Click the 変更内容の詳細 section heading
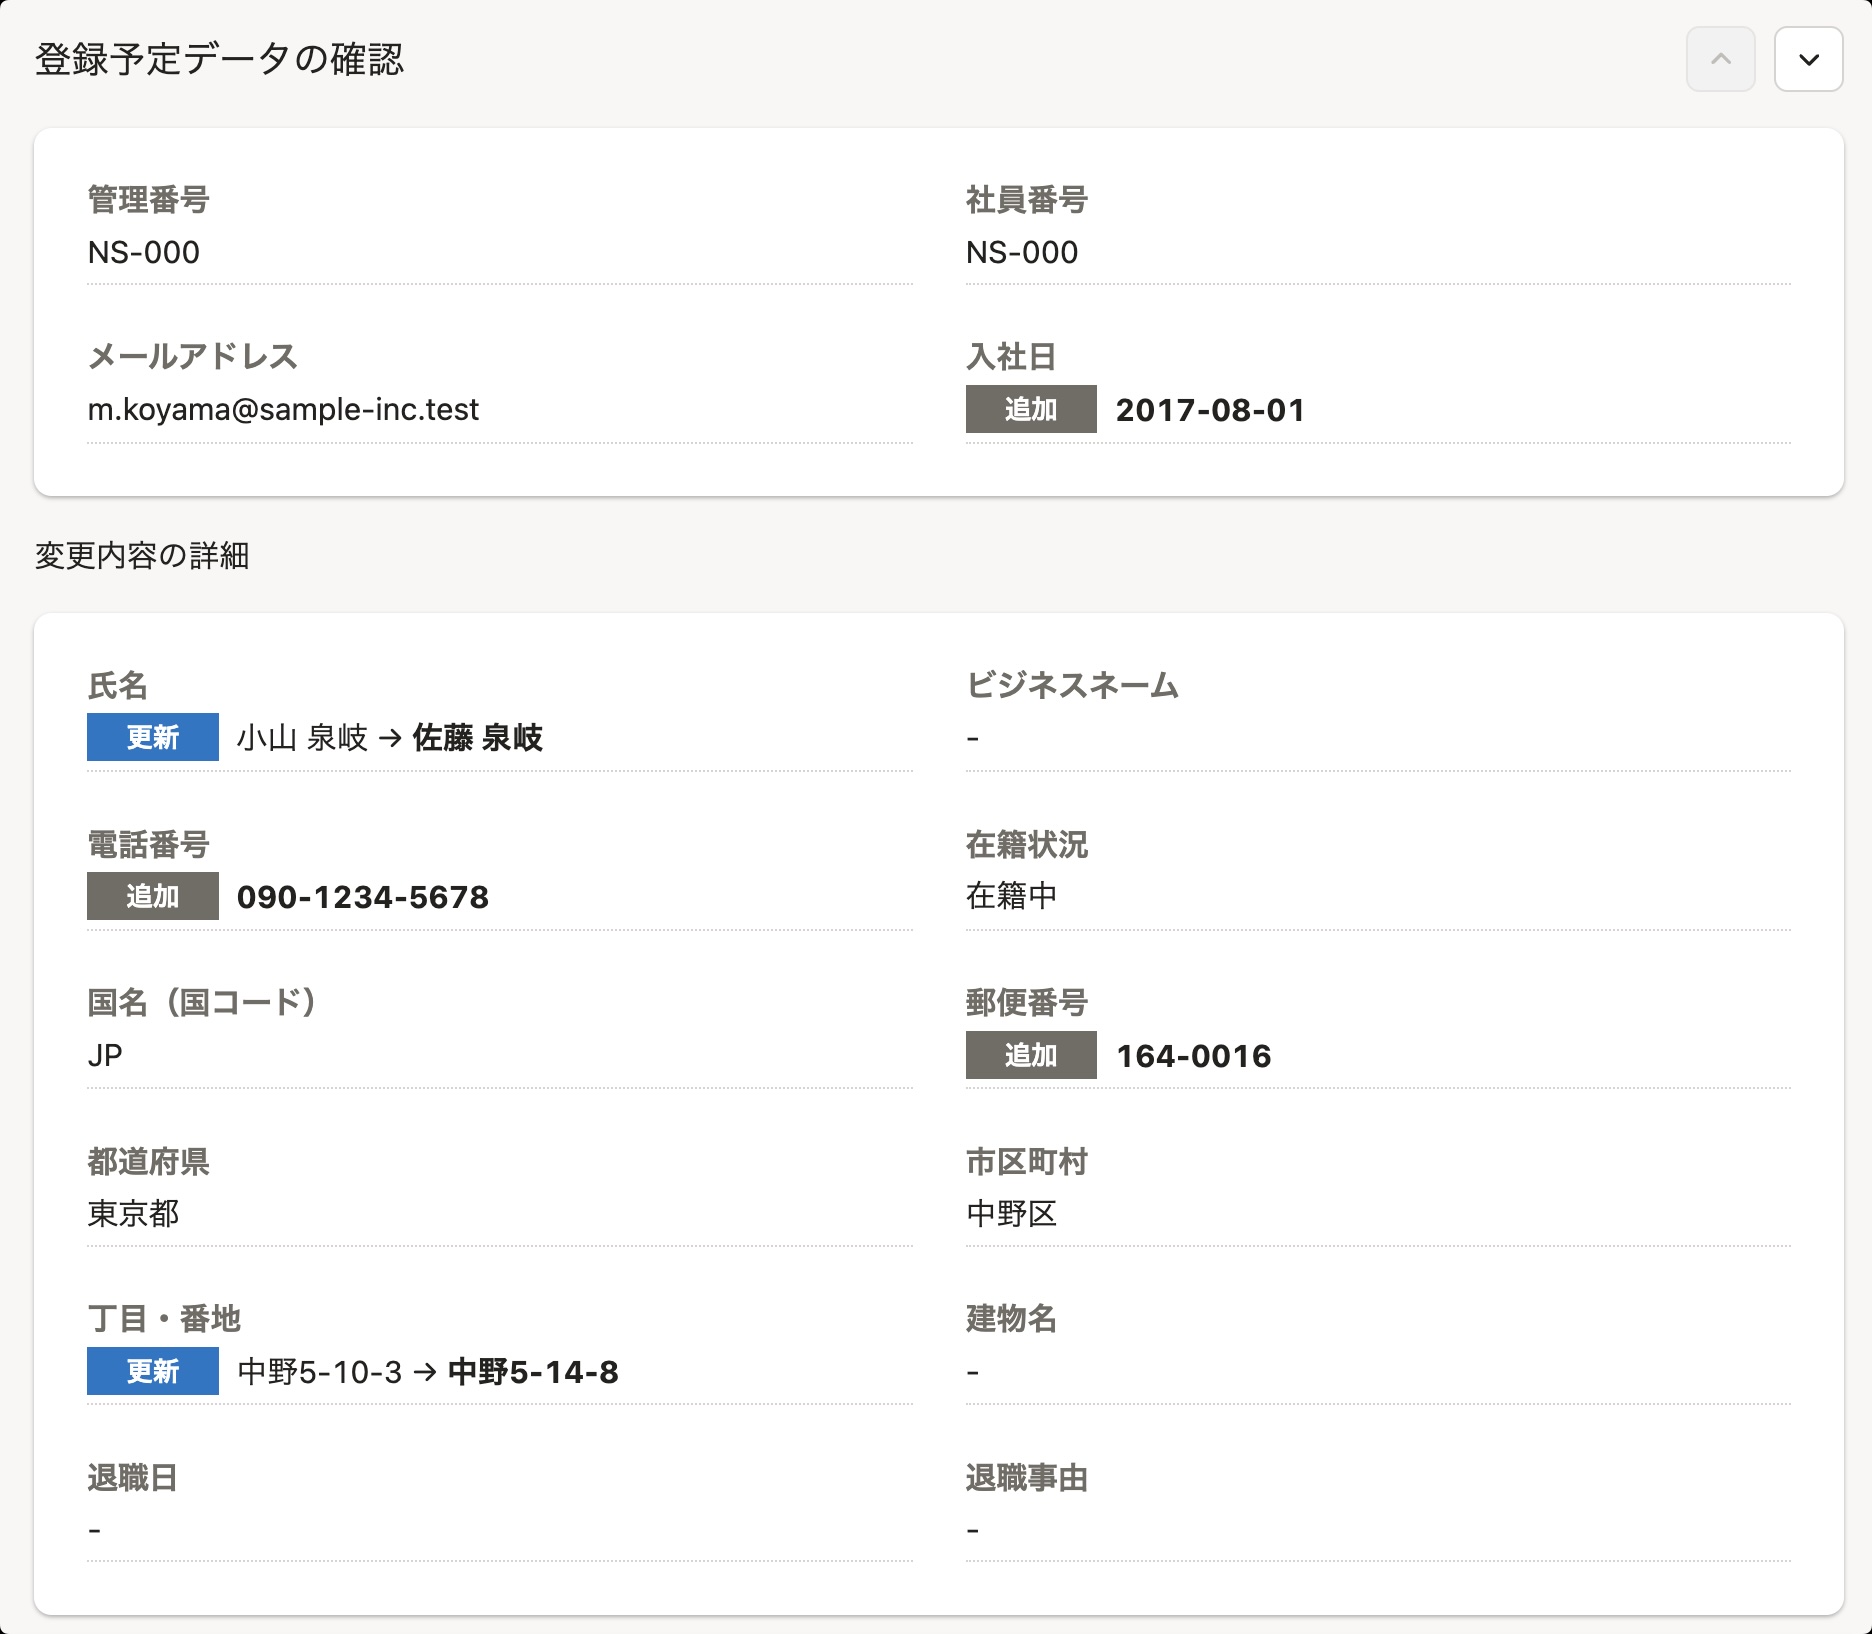1872x1634 pixels. 142,556
